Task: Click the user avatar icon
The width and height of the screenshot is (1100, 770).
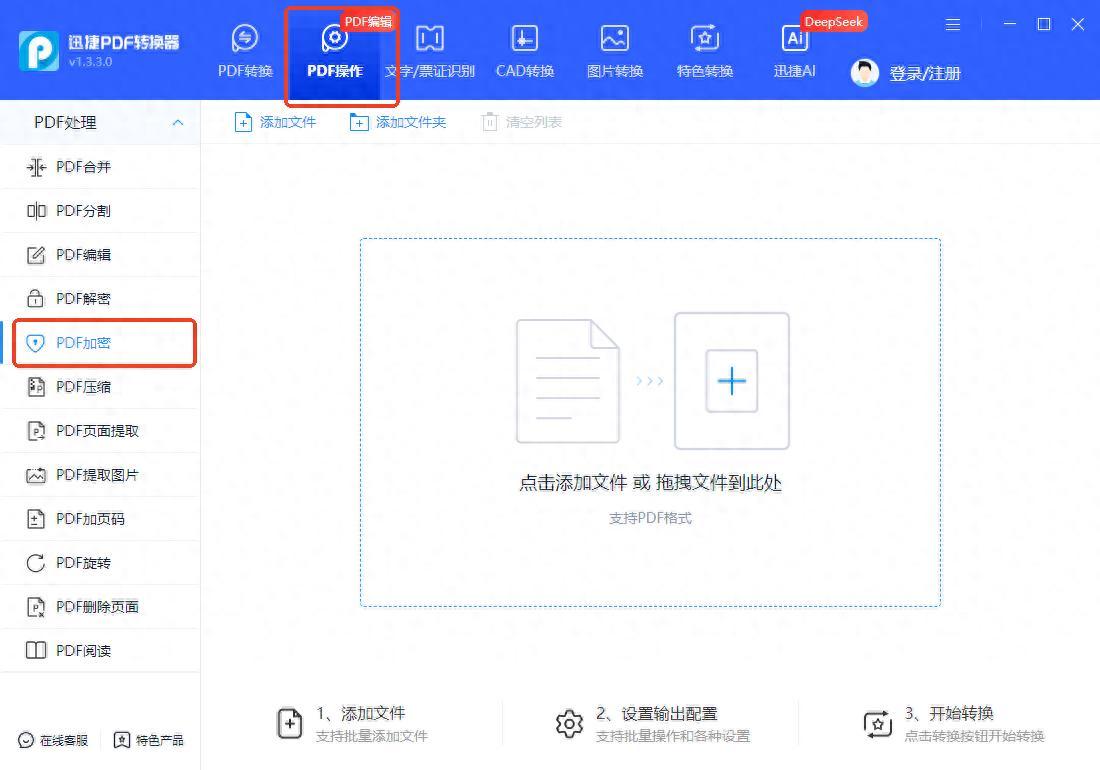Action: (x=864, y=72)
